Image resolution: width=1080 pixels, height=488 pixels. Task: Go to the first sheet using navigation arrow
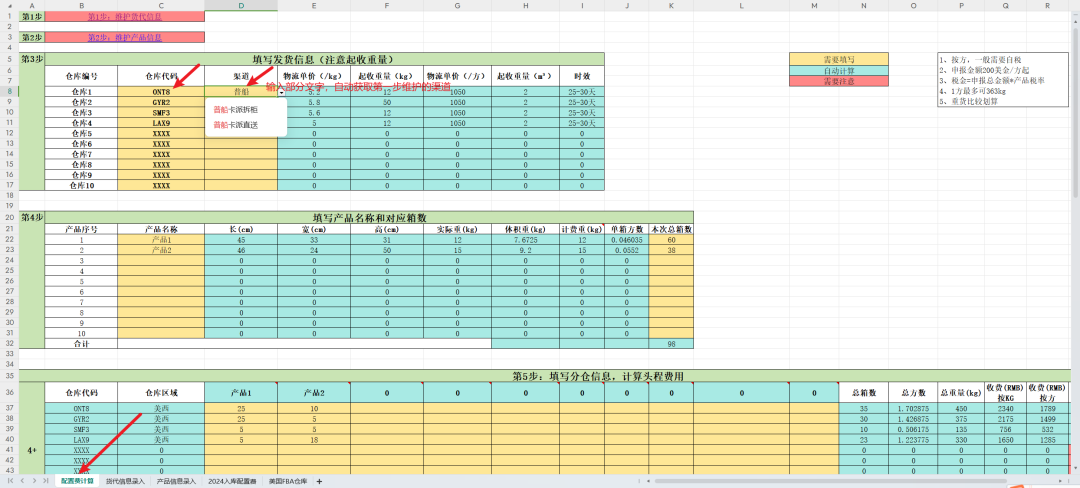[x=10, y=480]
